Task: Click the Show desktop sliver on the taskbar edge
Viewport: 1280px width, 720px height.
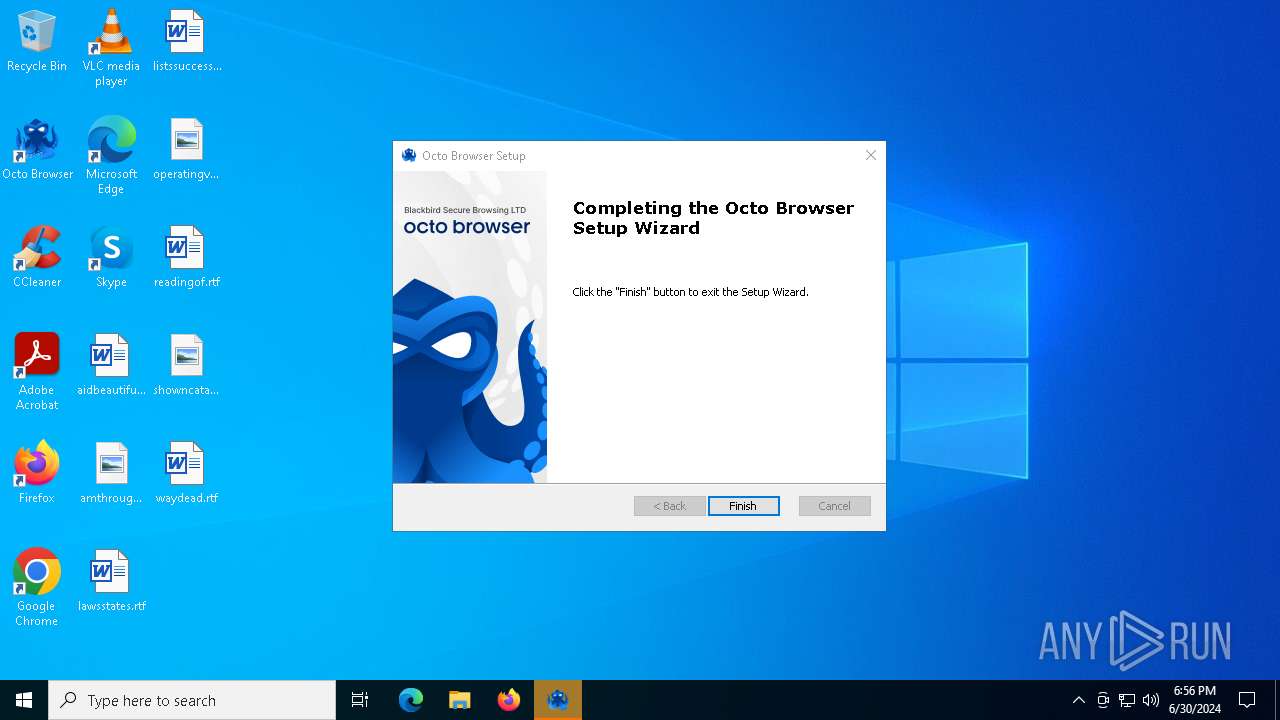Action: (1277, 700)
